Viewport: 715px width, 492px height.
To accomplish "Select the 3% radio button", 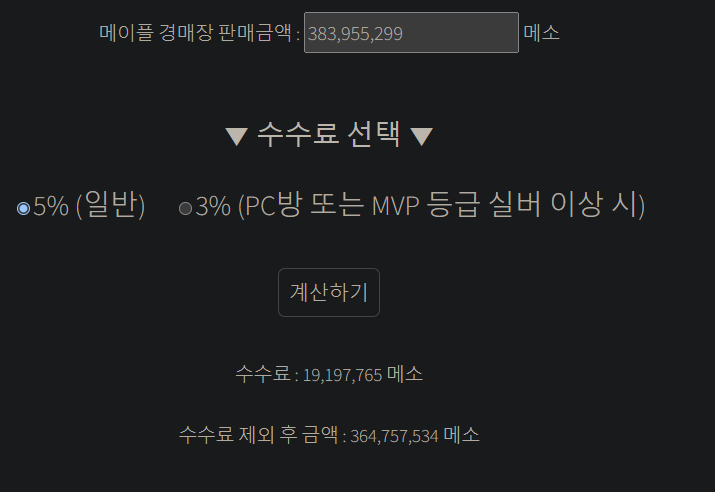I will [x=185, y=208].
